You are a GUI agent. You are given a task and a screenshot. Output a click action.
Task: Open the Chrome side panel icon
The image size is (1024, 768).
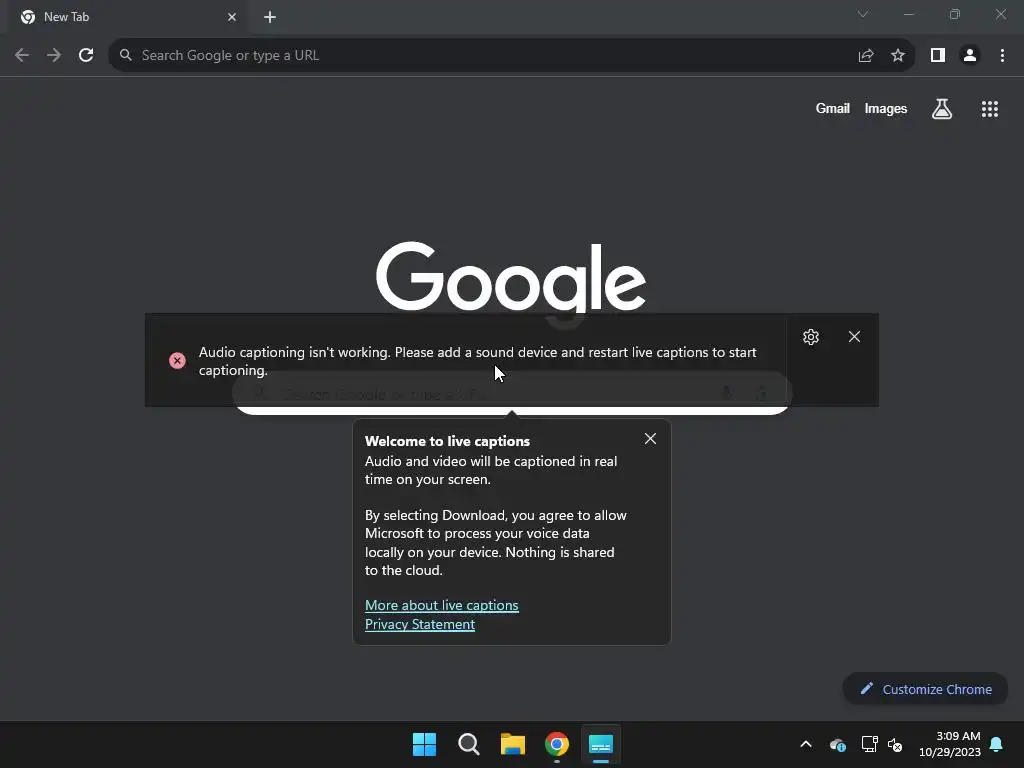coord(938,55)
